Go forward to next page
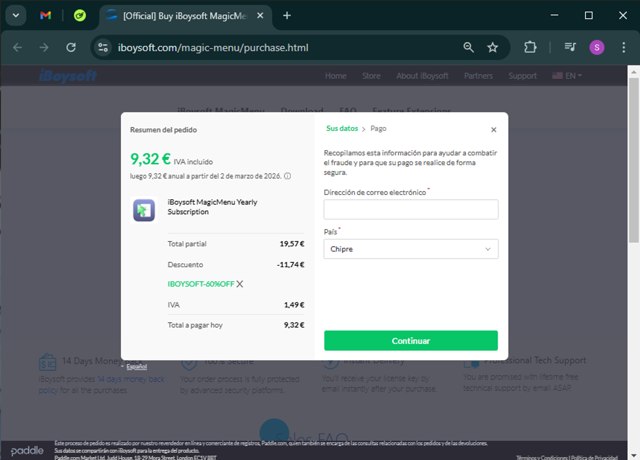The image size is (640, 460). tap(44, 48)
